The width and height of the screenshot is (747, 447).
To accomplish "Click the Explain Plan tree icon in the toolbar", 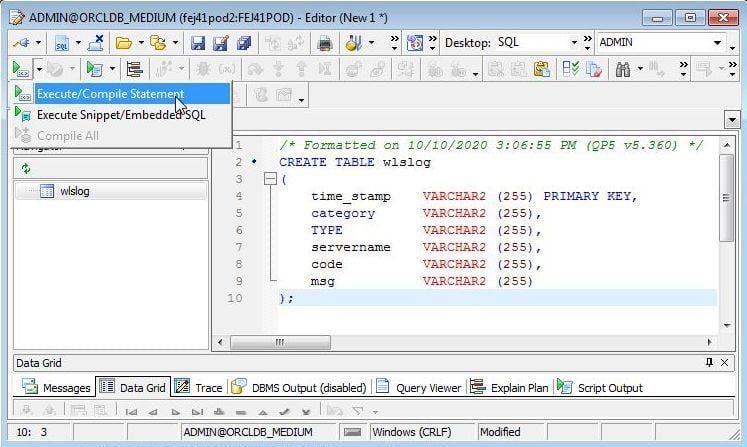I will 134,70.
